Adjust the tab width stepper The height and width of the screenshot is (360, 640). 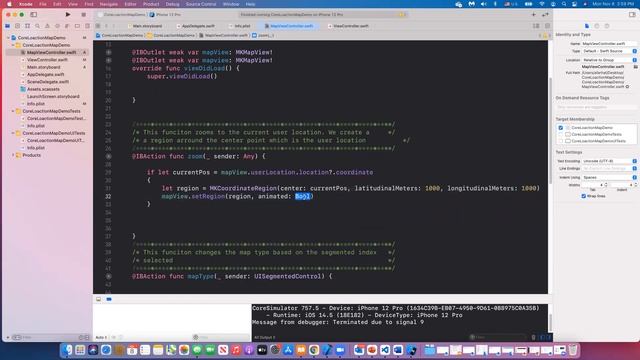coord(606,185)
